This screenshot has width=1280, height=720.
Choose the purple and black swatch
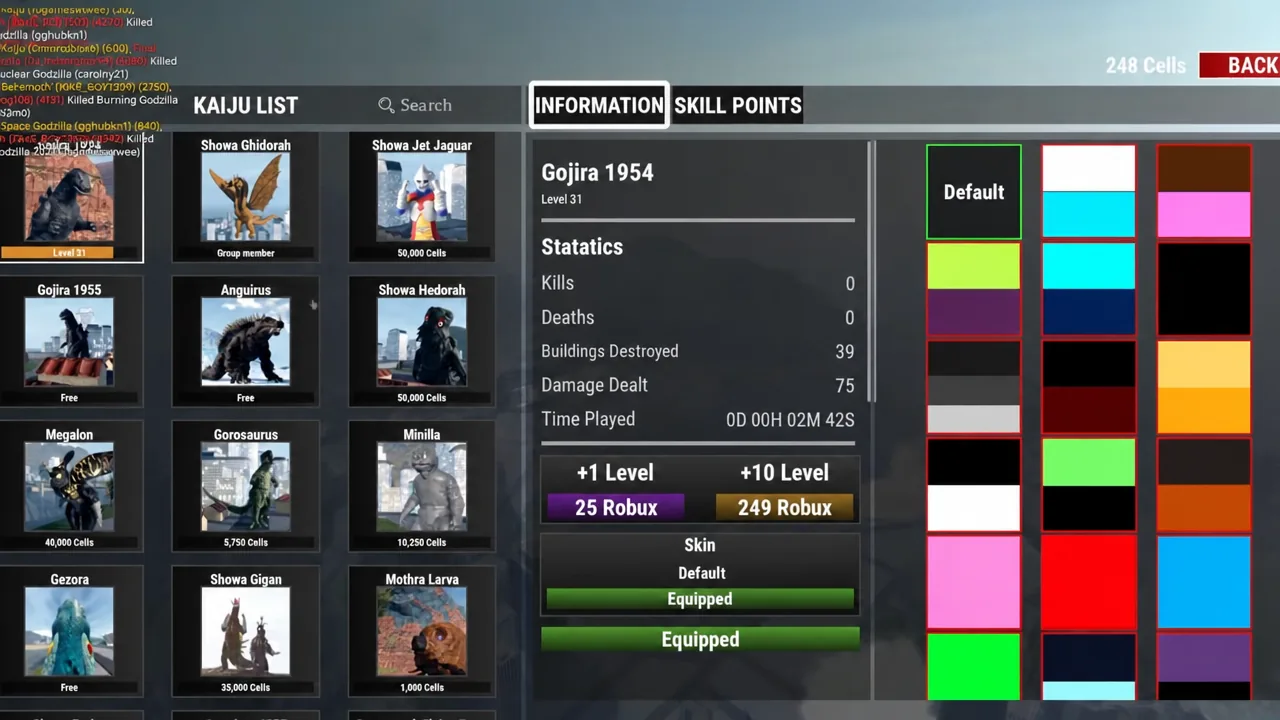pyautogui.click(x=1204, y=667)
